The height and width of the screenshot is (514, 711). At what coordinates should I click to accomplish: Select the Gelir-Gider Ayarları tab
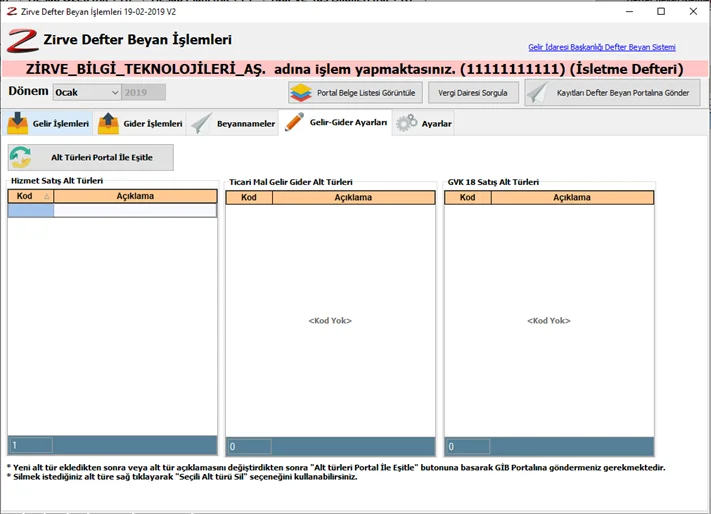pyautogui.click(x=336, y=122)
